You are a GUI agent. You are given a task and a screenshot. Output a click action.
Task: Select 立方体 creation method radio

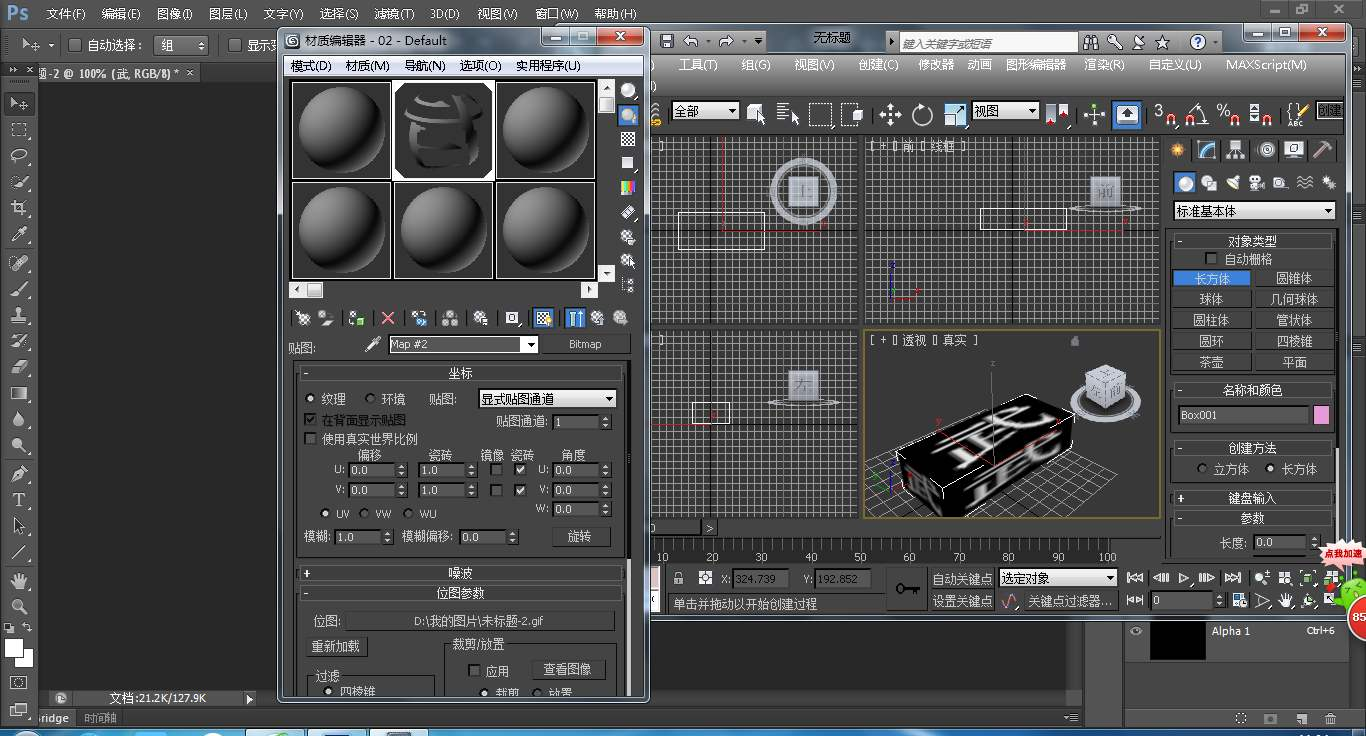pyautogui.click(x=1203, y=468)
